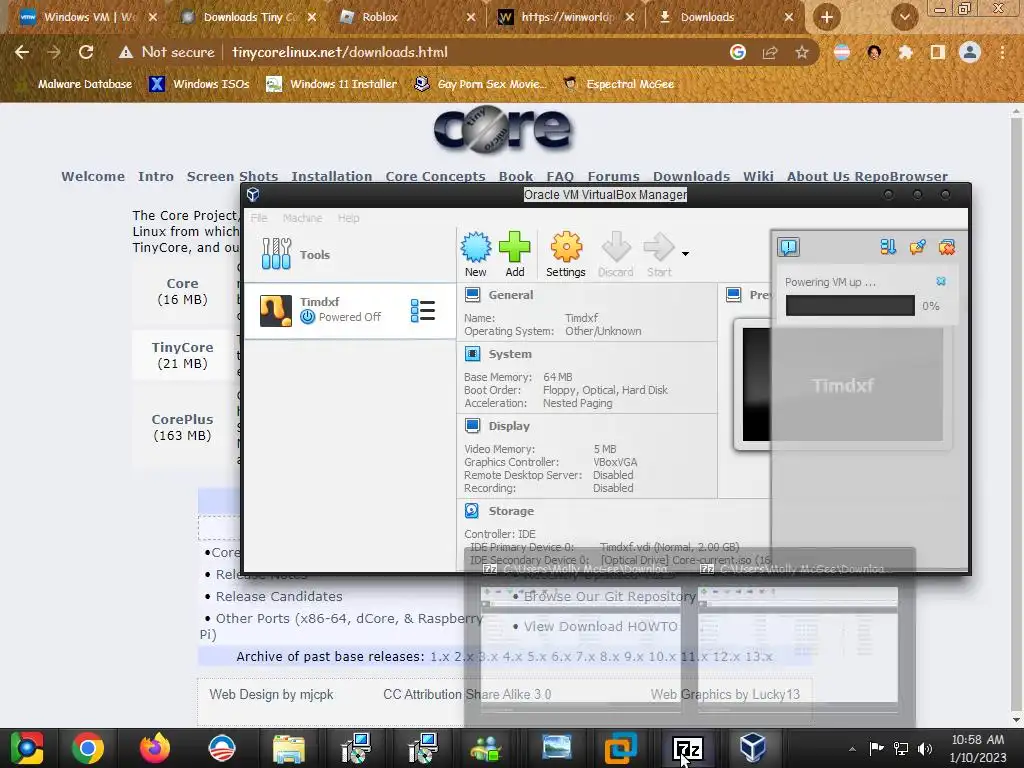The image size is (1024, 768).
Task: Click the tab search chevron button
Action: pyautogui.click(x=904, y=17)
